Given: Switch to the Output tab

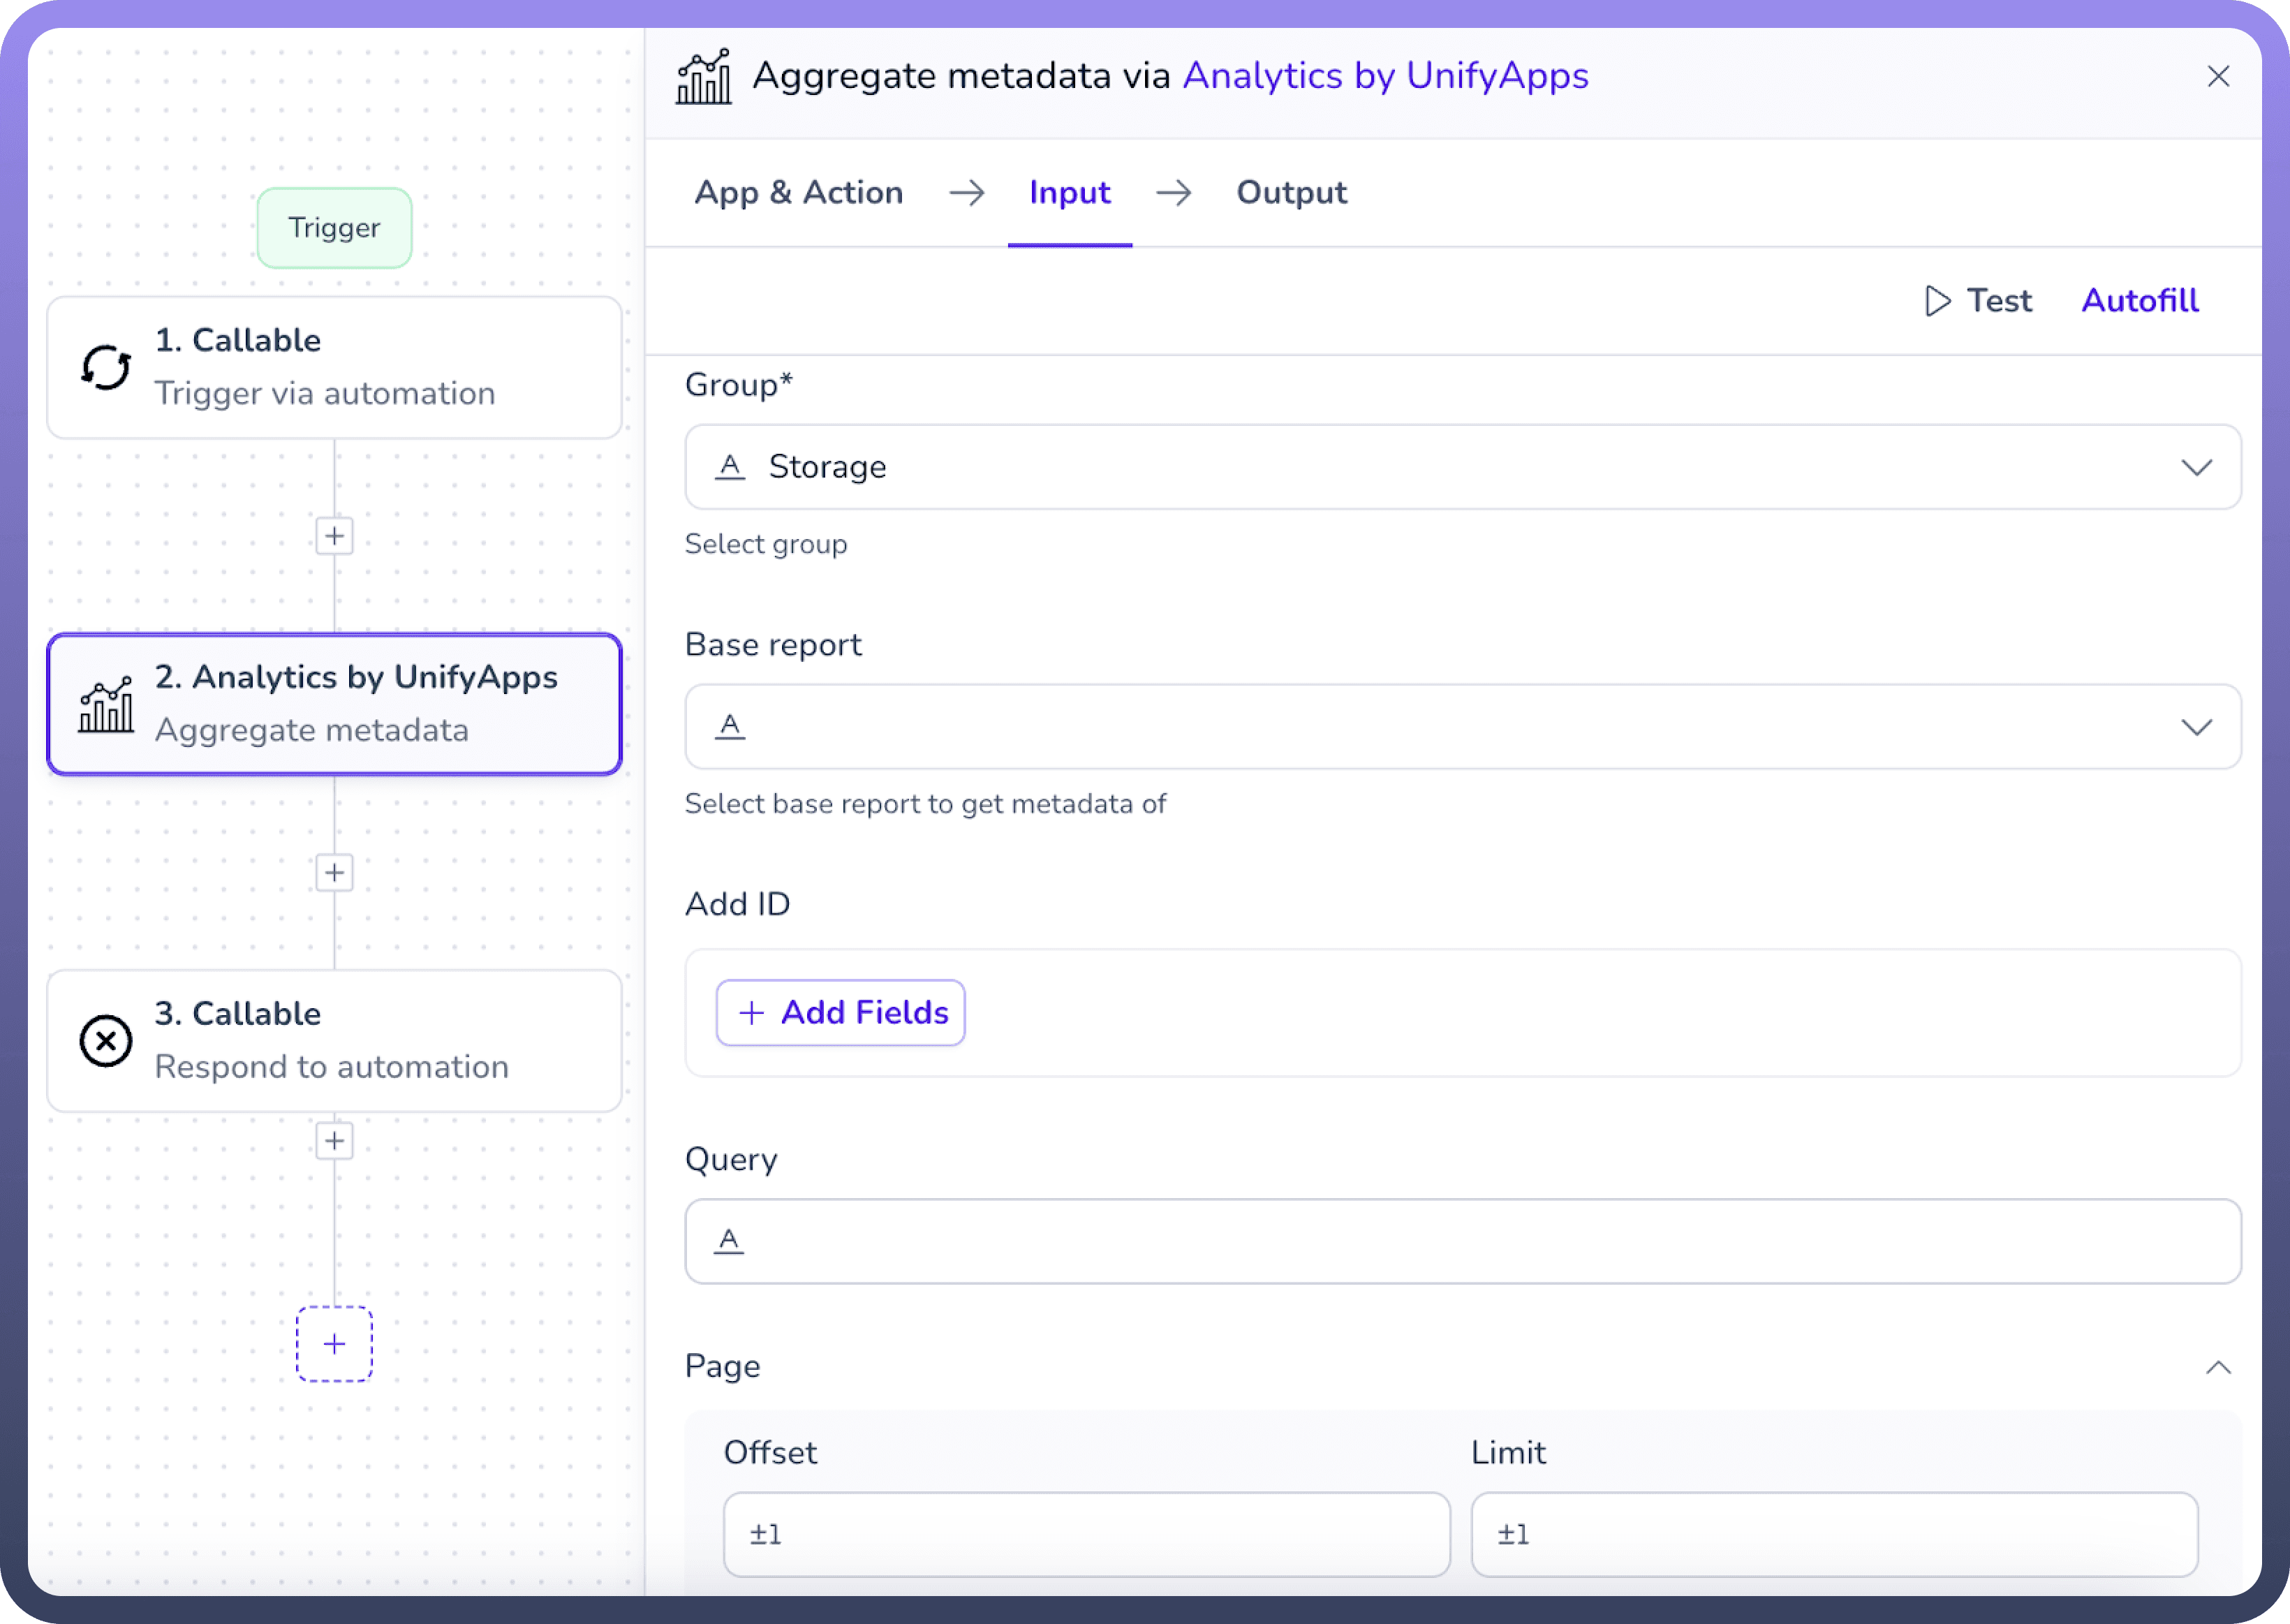Looking at the screenshot, I should pyautogui.click(x=1291, y=192).
